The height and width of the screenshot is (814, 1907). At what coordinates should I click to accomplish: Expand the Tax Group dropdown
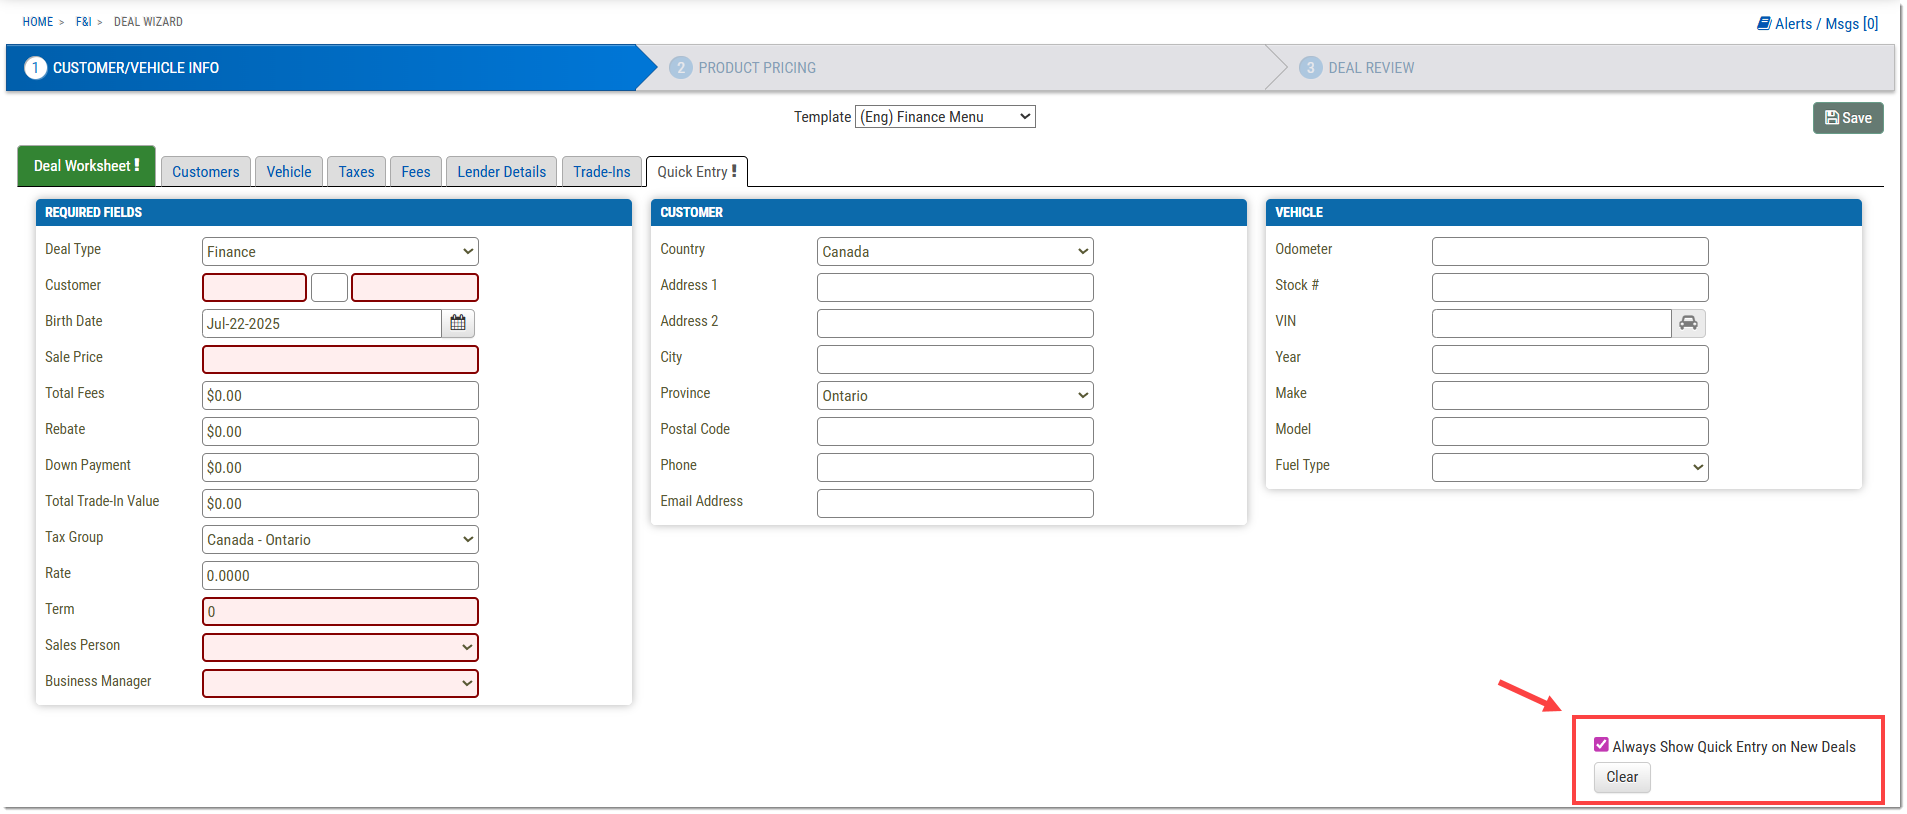[340, 539]
